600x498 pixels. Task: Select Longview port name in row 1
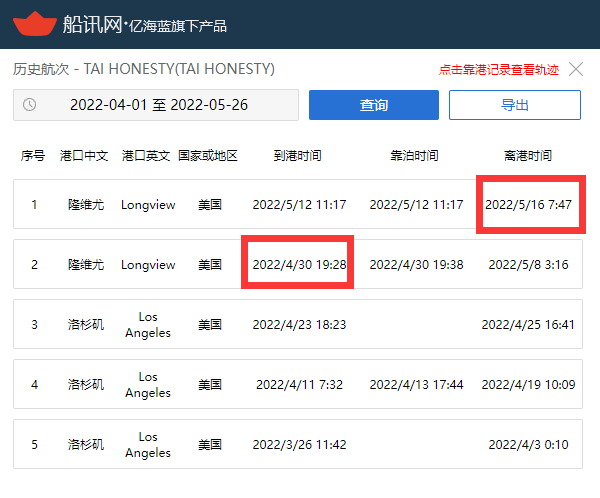tap(148, 205)
